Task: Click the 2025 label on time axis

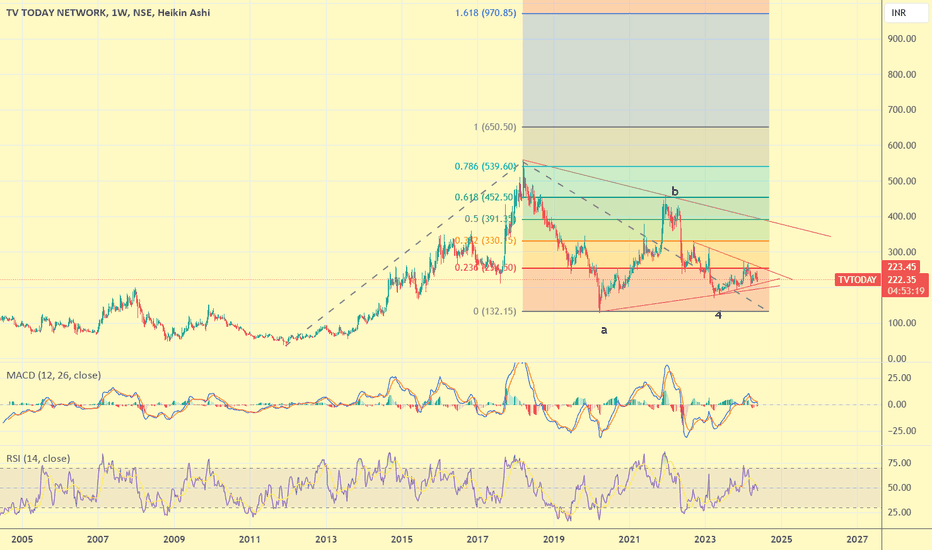Action: point(781,539)
